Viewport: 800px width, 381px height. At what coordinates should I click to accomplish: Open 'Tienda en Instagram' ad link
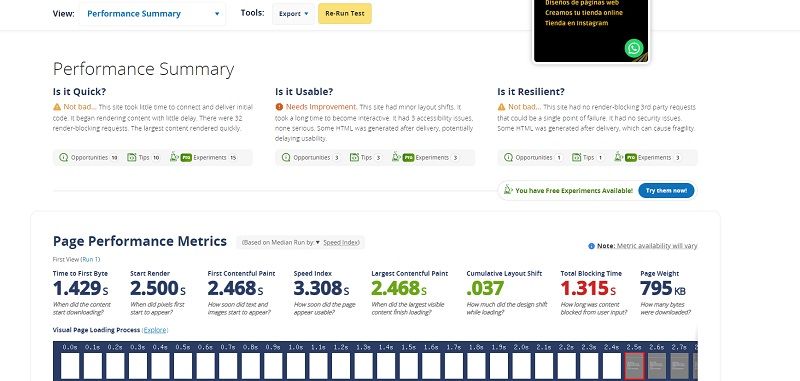pos(577,23)
